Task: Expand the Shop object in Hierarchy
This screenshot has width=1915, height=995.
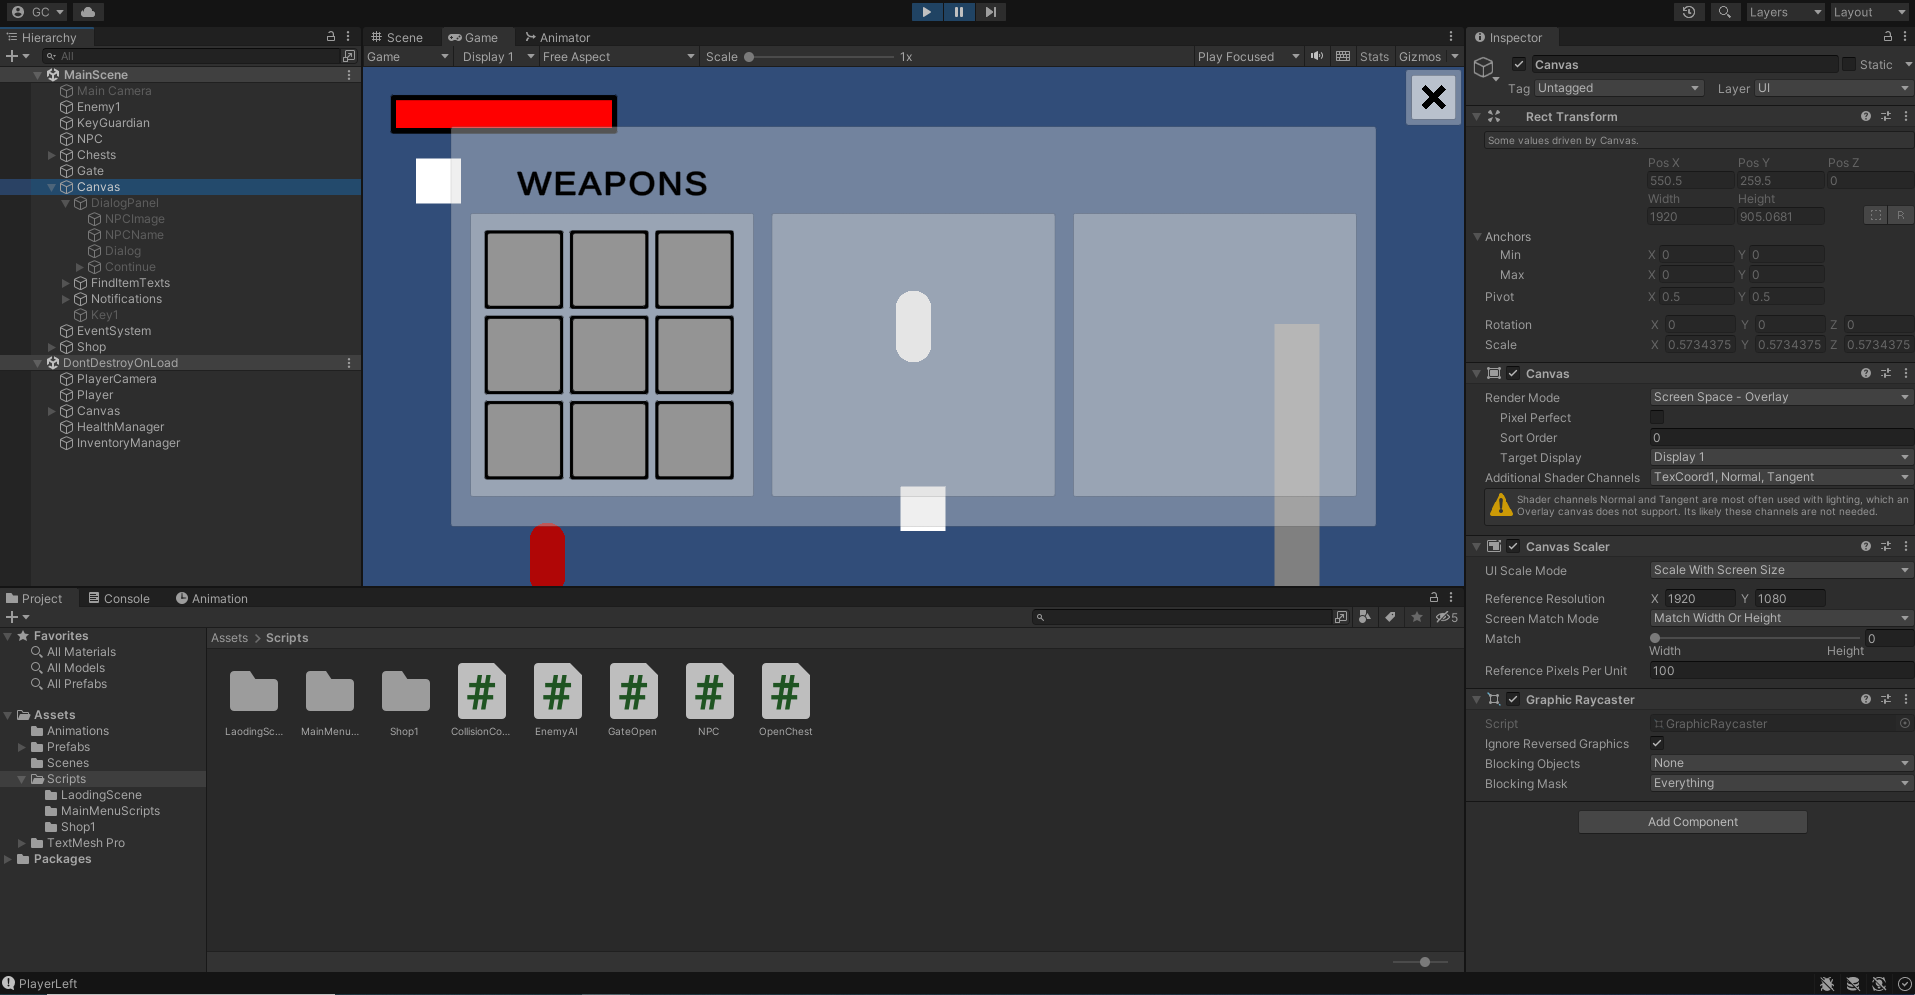Action: (52, 347)
